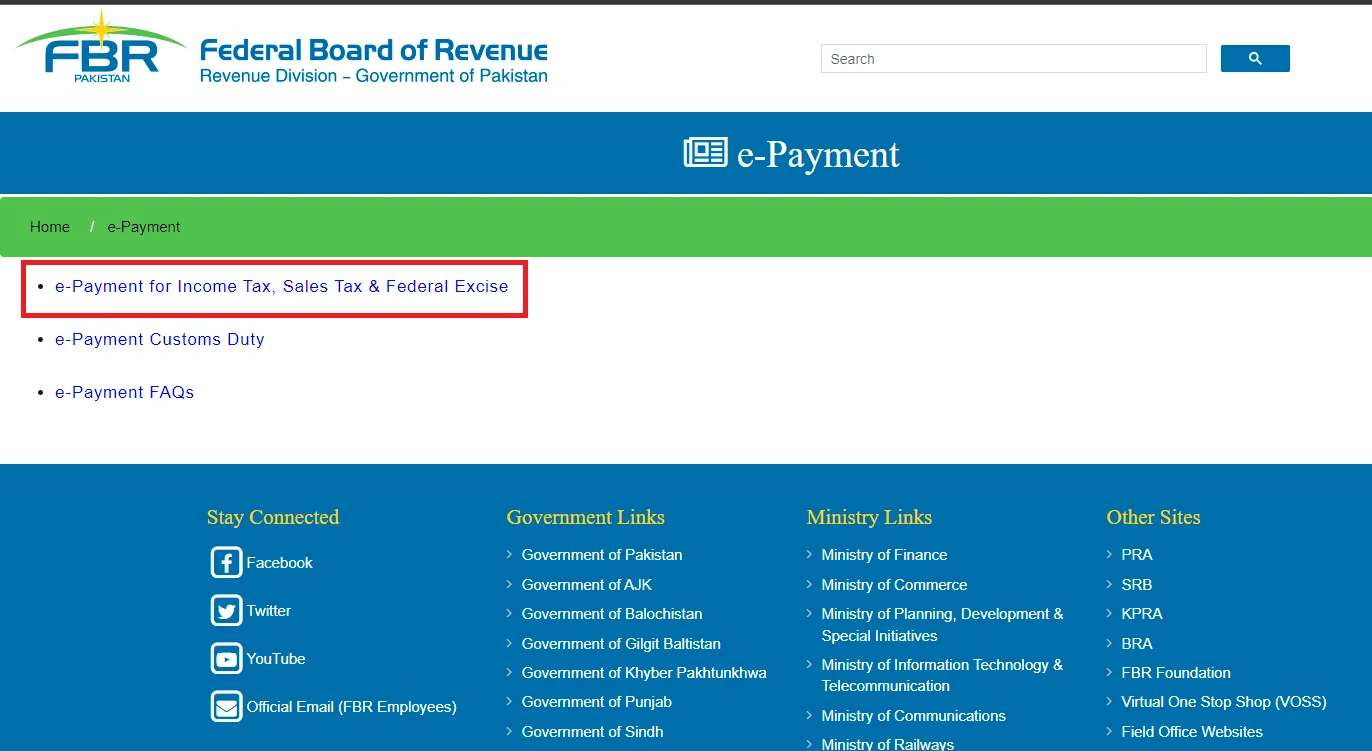Go to Home in the breadcrumb

click(50, 227)
